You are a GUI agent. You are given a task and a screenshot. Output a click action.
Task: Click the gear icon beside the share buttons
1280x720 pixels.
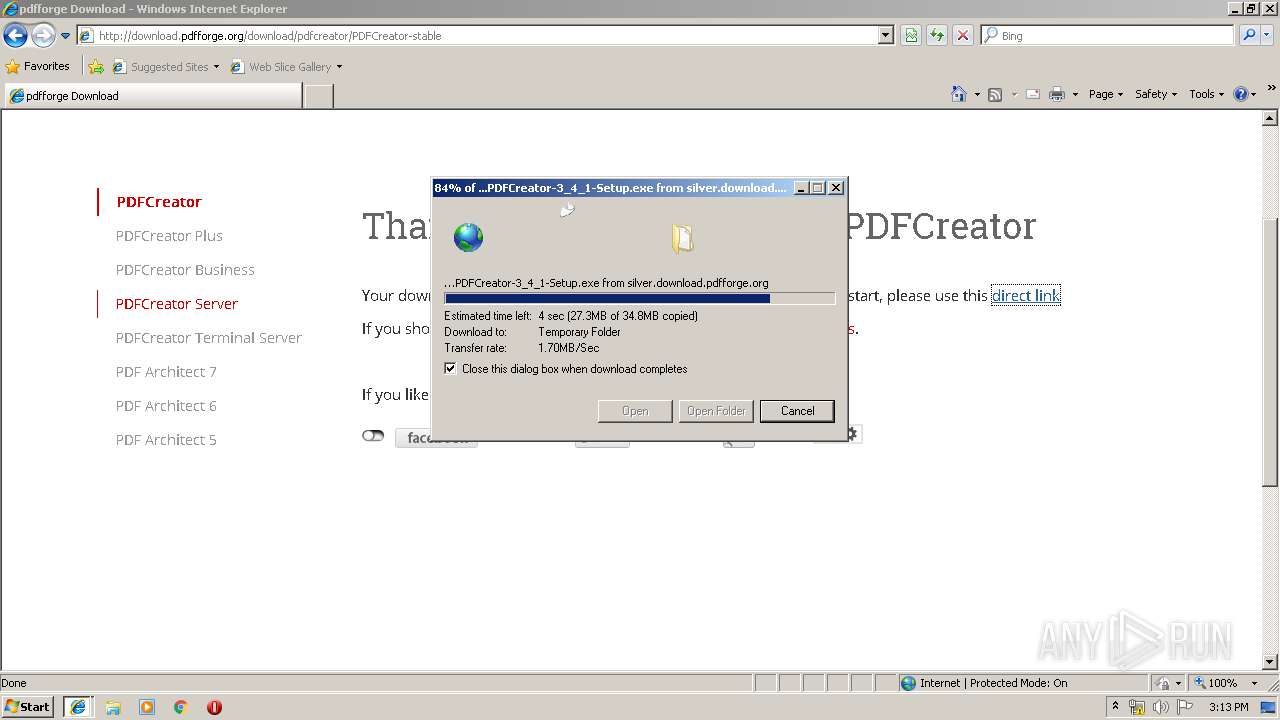853,435
